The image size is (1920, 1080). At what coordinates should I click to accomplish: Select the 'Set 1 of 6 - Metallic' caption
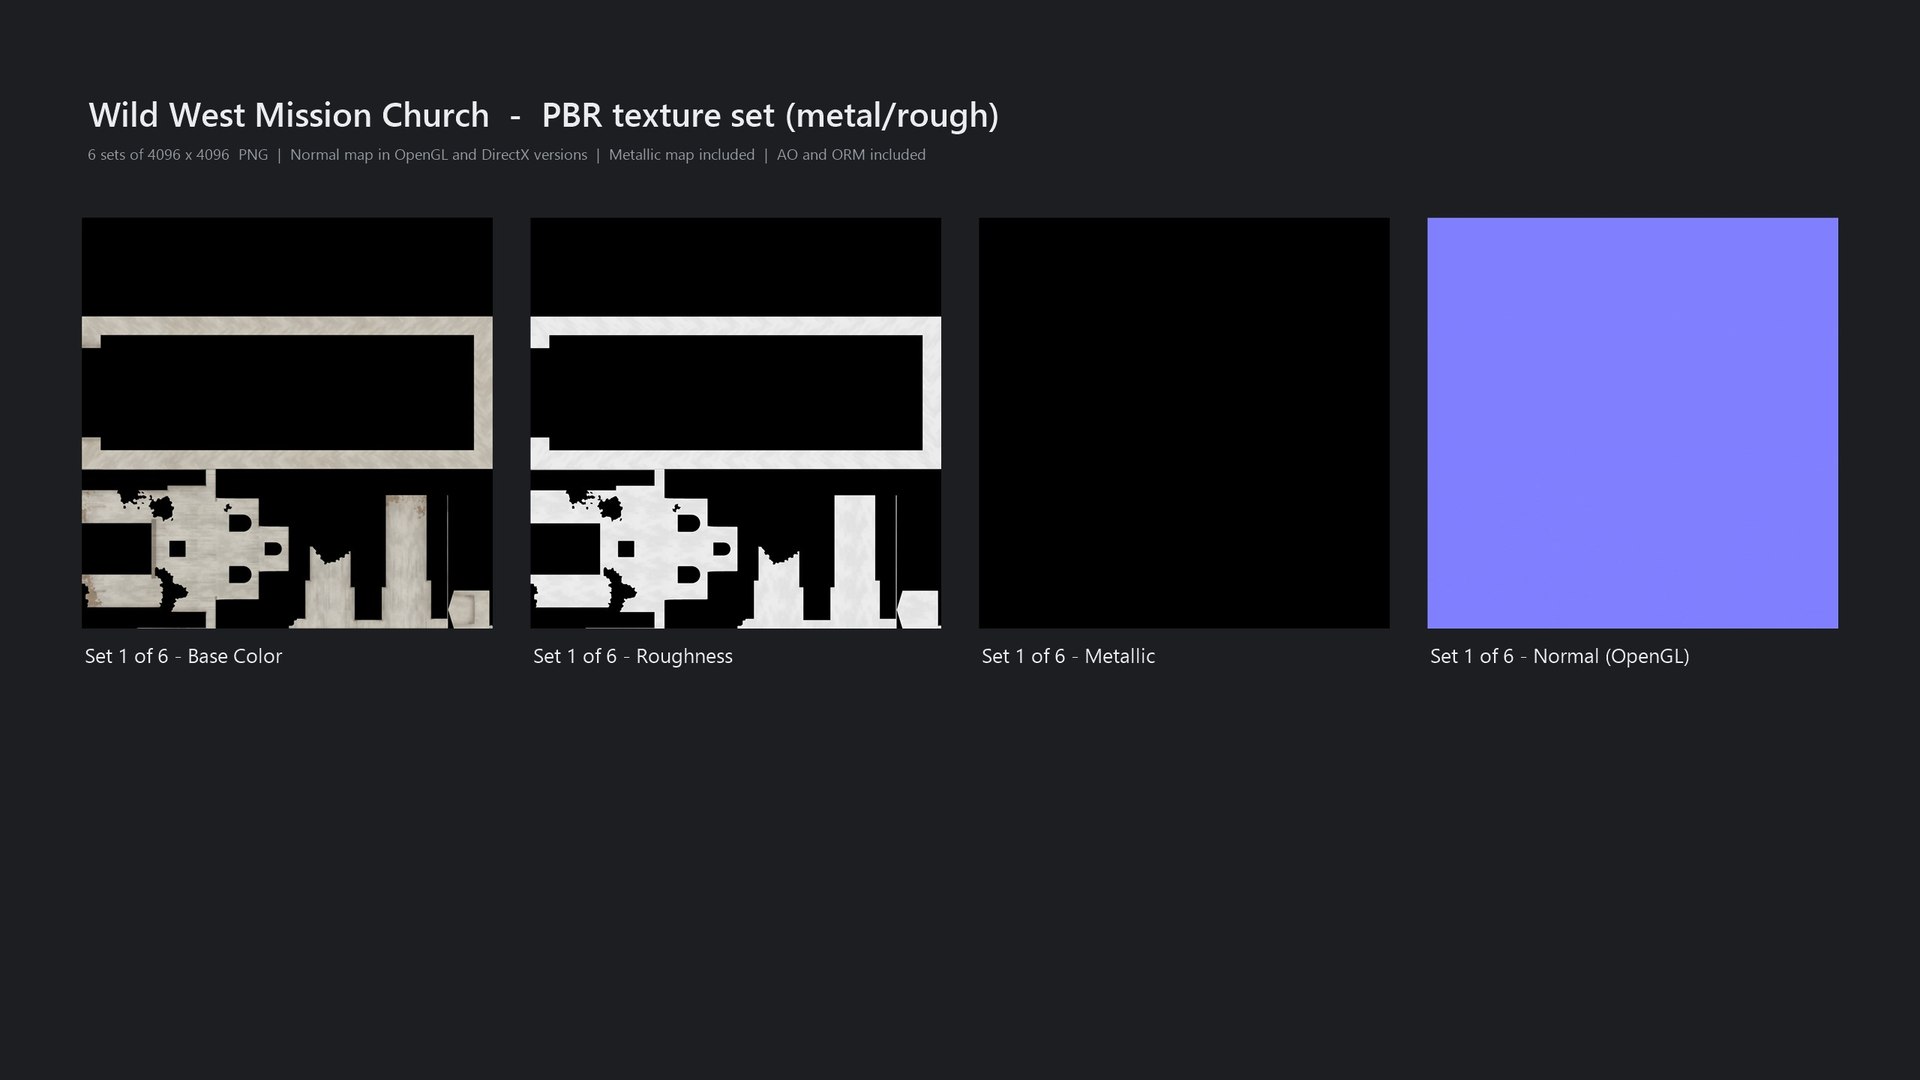tap(1068, 656)
